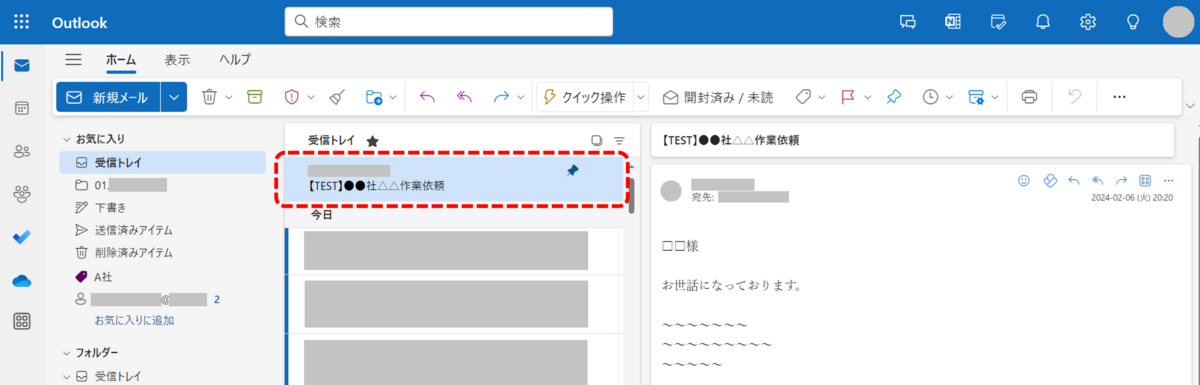Viewport: 1200px width, 385px height.
Task: Sweep messages with the broom icon
Action: click(338, 97)
